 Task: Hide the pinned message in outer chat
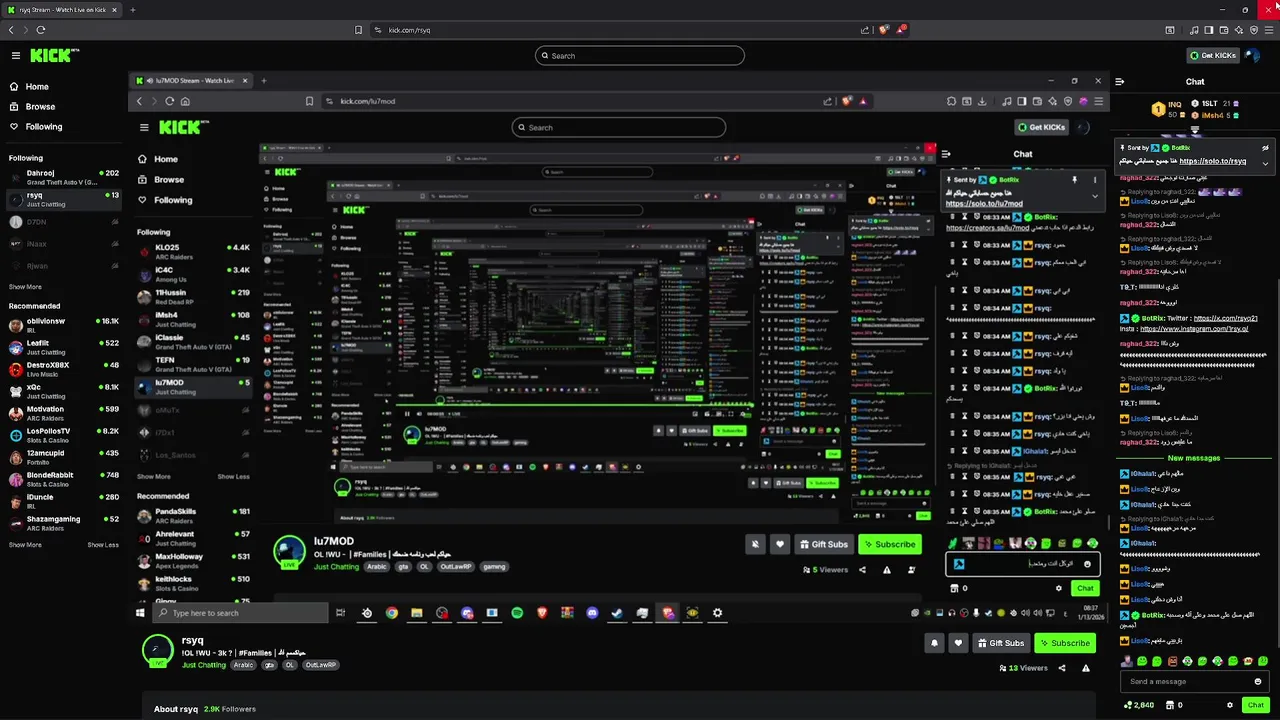[1265, 148]
